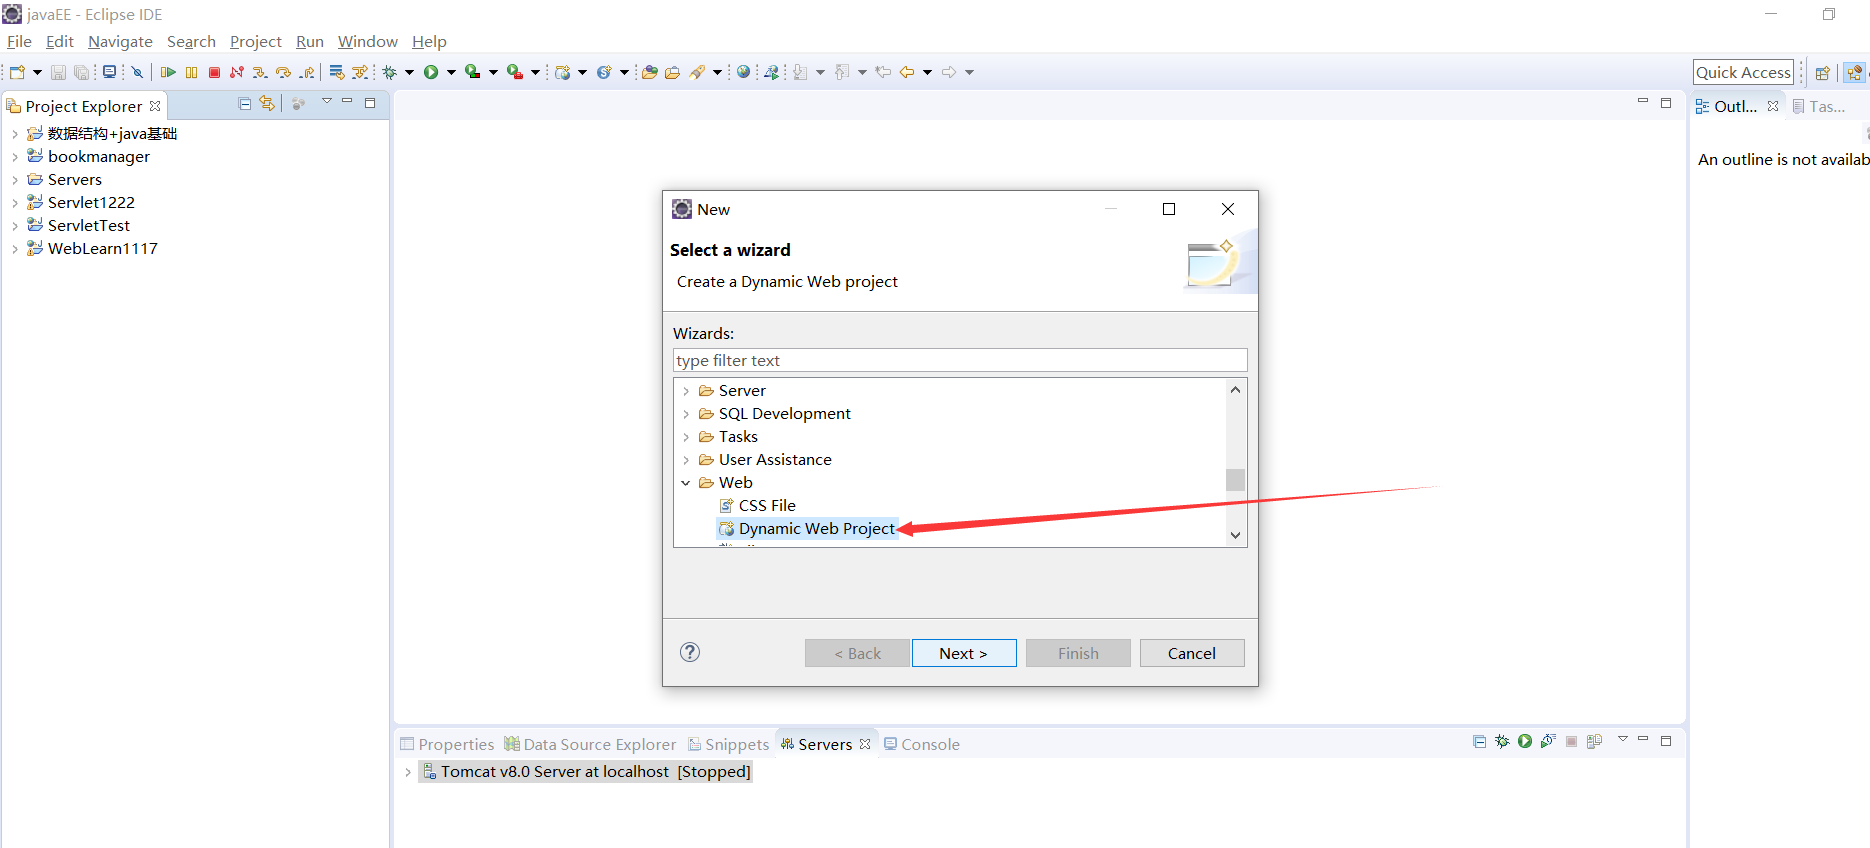Open the File menu
This screenshot has height=848, width=1870.
pyautogui.click(x=19, y=41)
